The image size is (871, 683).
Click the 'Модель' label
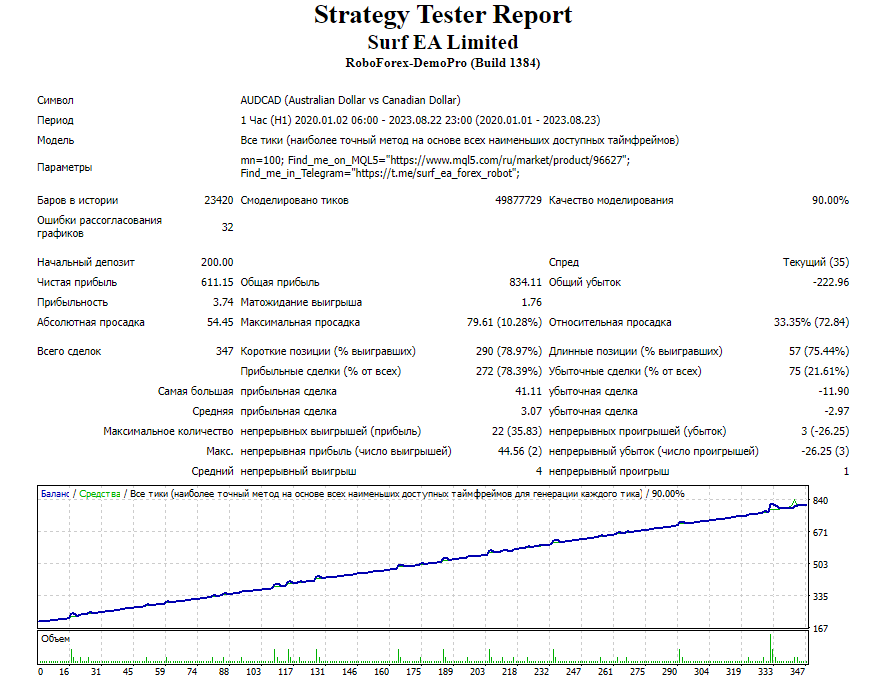(56, 140)
